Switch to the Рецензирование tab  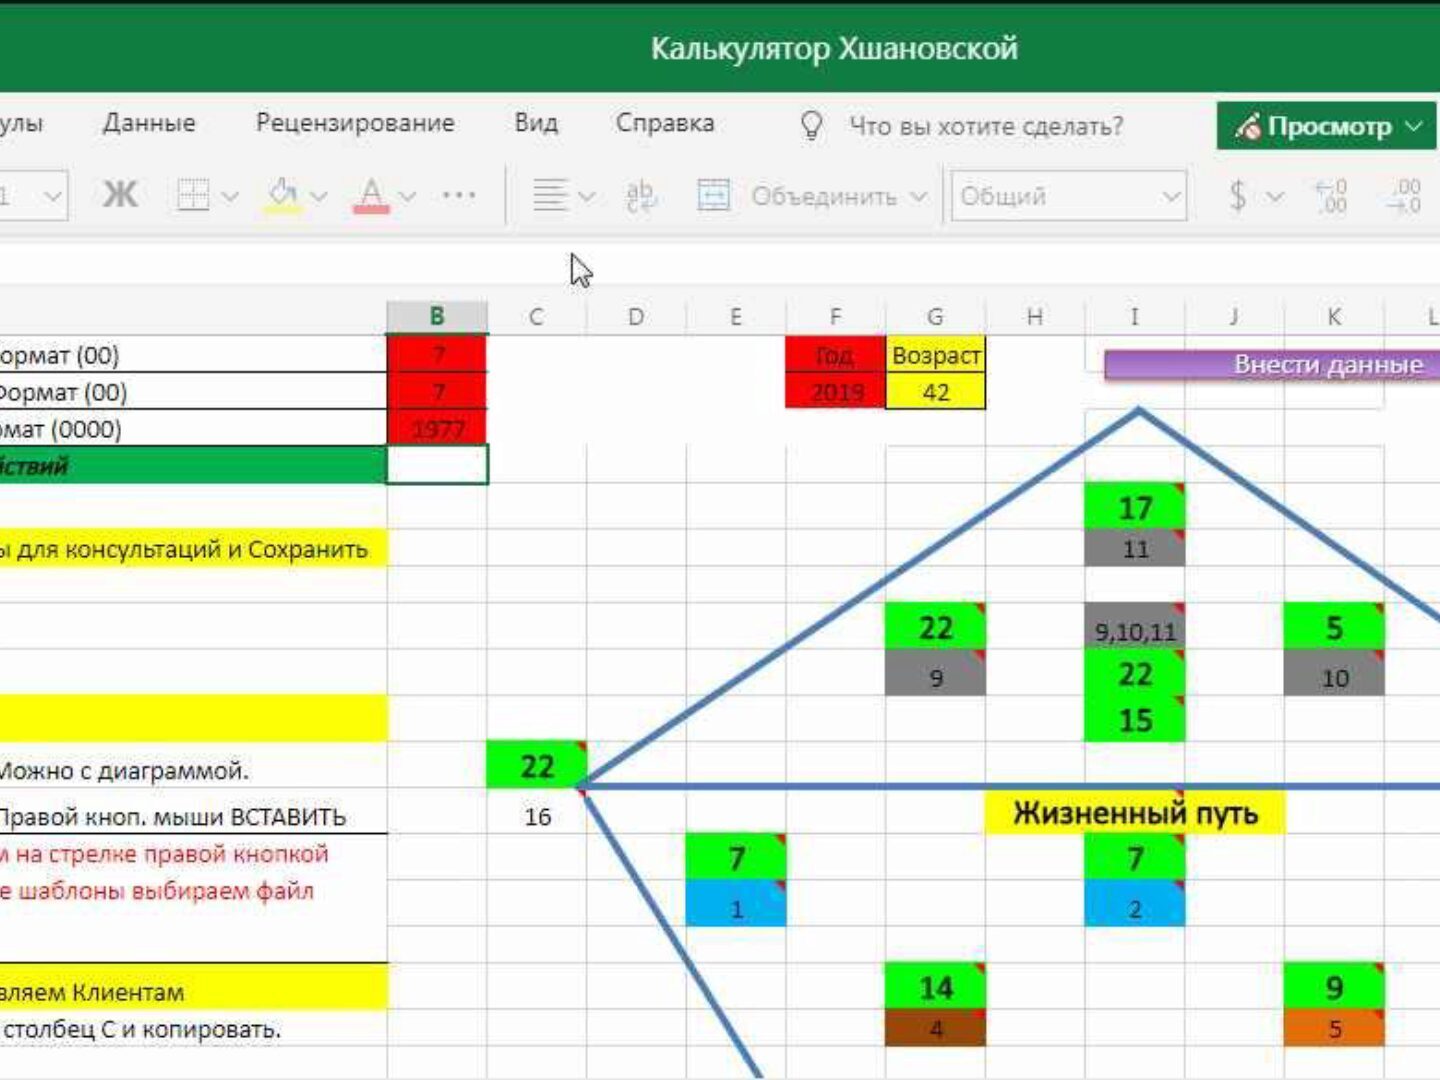pyautogui.click(x=355, y=123)
